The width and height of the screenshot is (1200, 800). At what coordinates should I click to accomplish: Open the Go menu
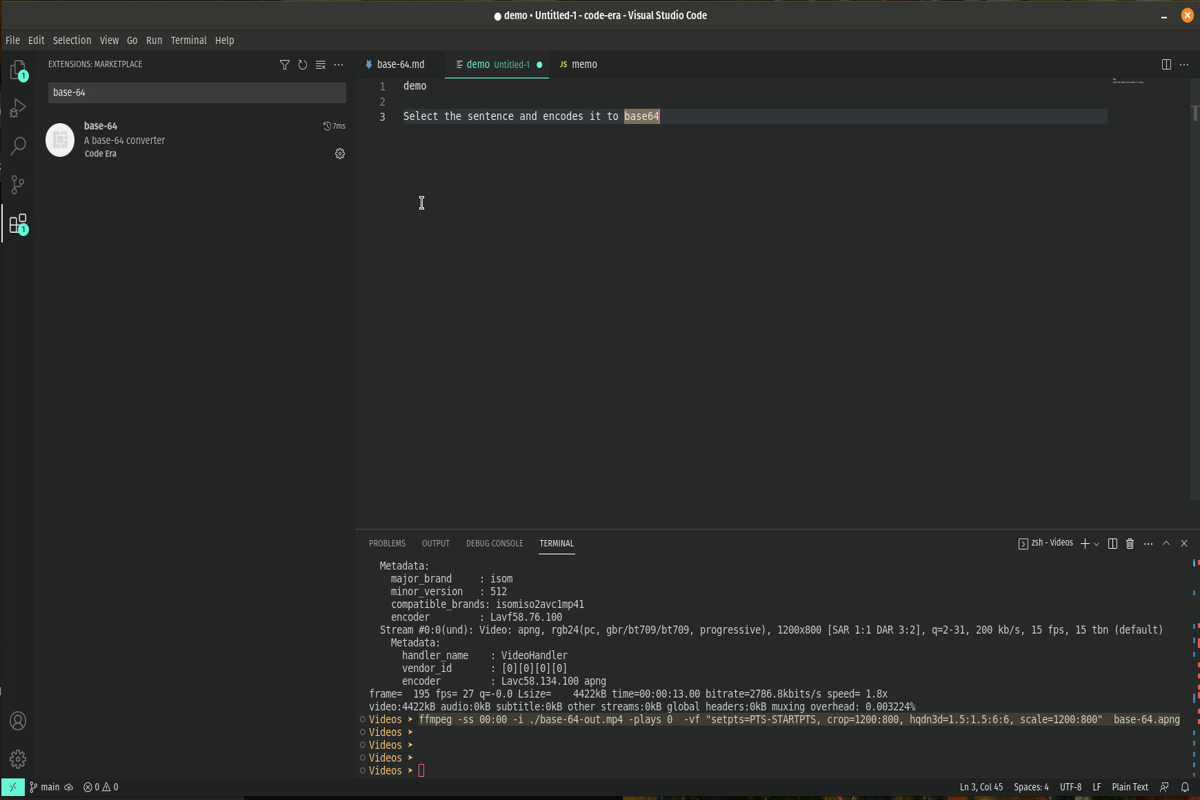click(132, 41)
